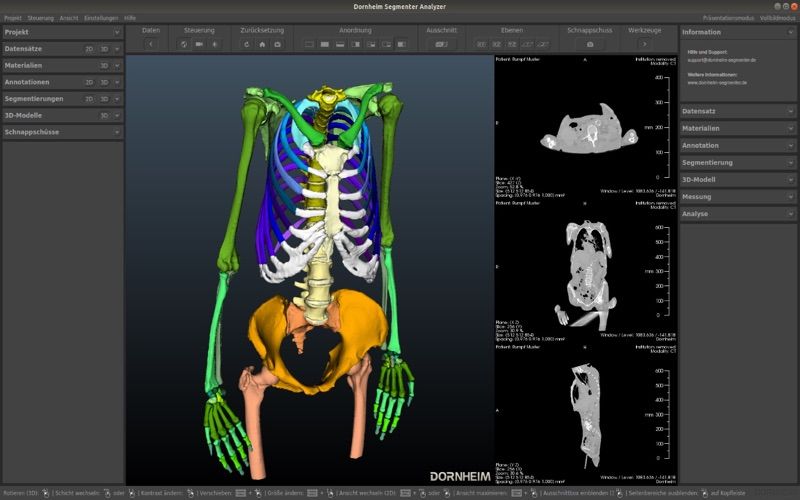Click the third Steuerung icon beside camera
The width and height of the screenshot is (800, 500).
(215, 44)
